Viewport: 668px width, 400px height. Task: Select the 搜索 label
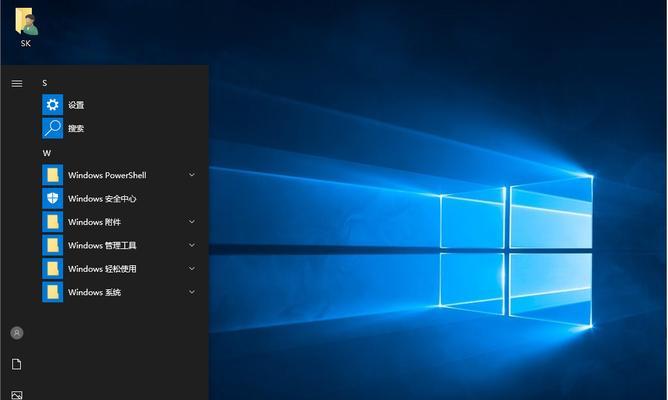(76, 129)
